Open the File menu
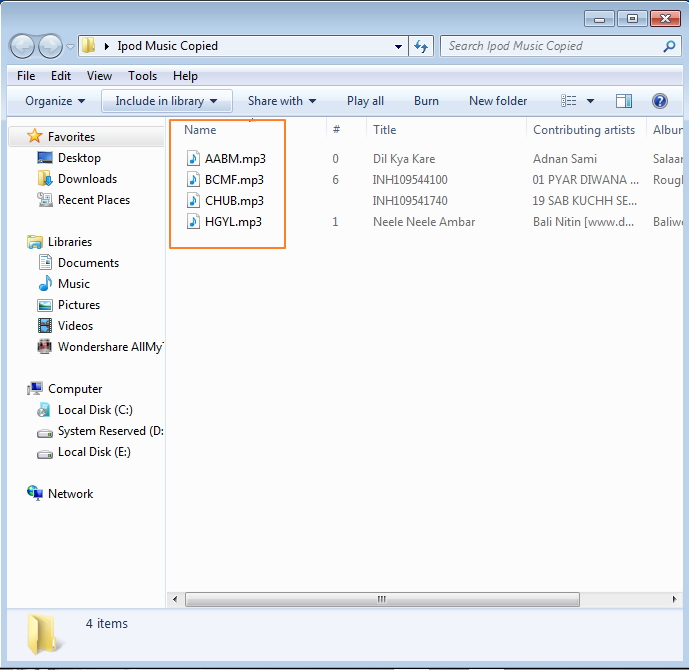The height and width of the screenshot is (670, 689). [26, 76]
